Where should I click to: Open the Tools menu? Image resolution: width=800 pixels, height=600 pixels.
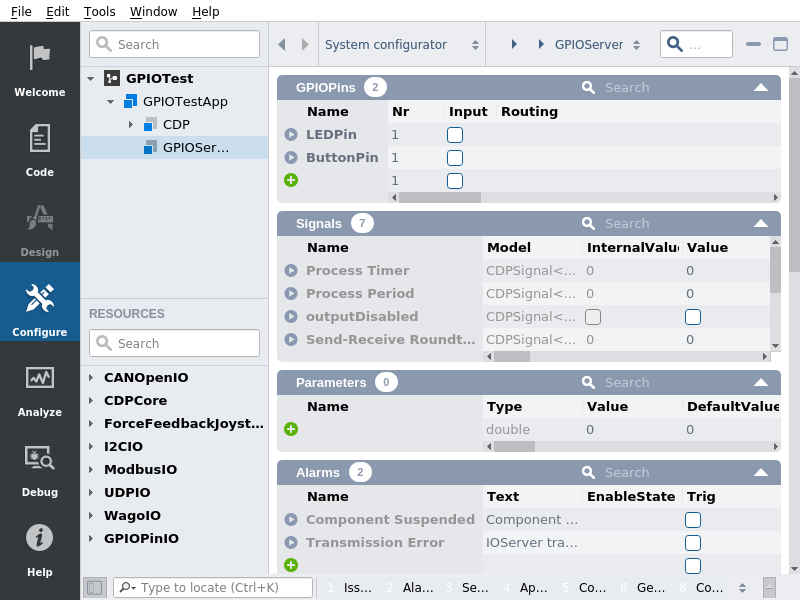[99, 11]
